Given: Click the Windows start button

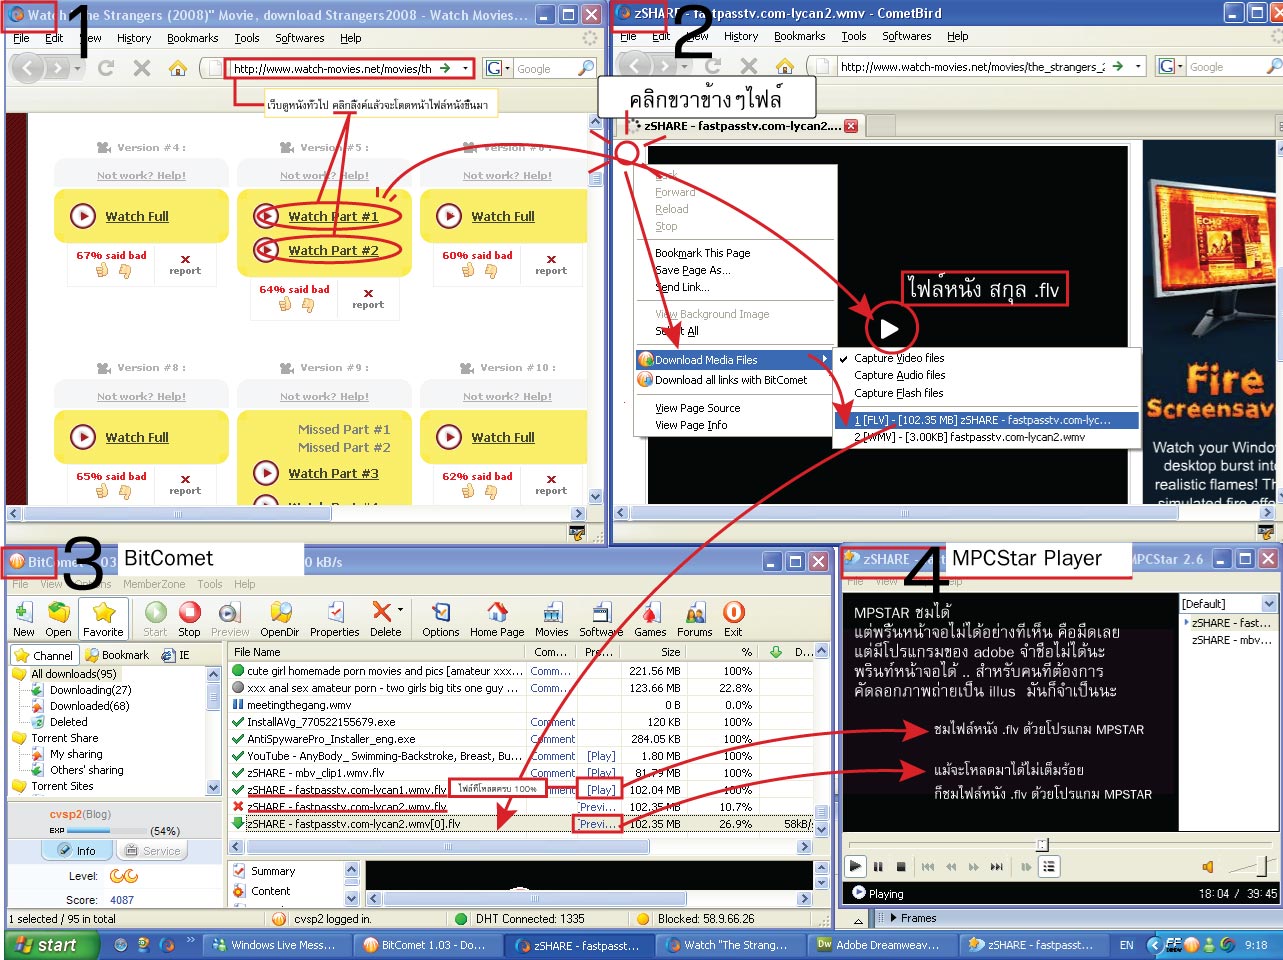Looking at the screenshot, I should coord(52,945).
